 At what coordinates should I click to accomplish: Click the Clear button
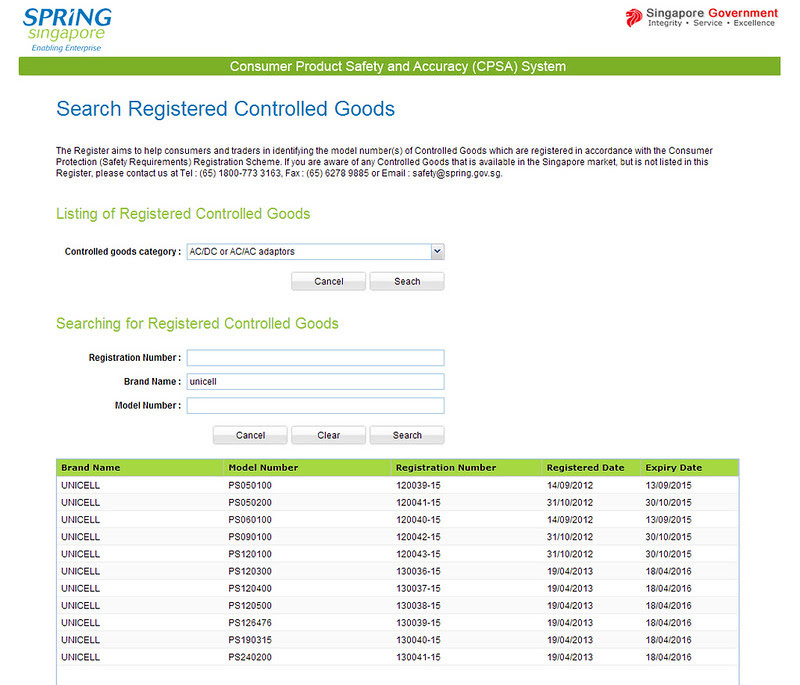point(329,436)
